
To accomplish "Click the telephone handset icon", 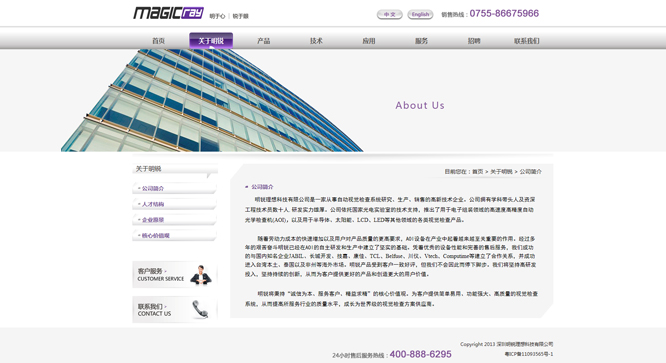I will (x=200, y=309).
